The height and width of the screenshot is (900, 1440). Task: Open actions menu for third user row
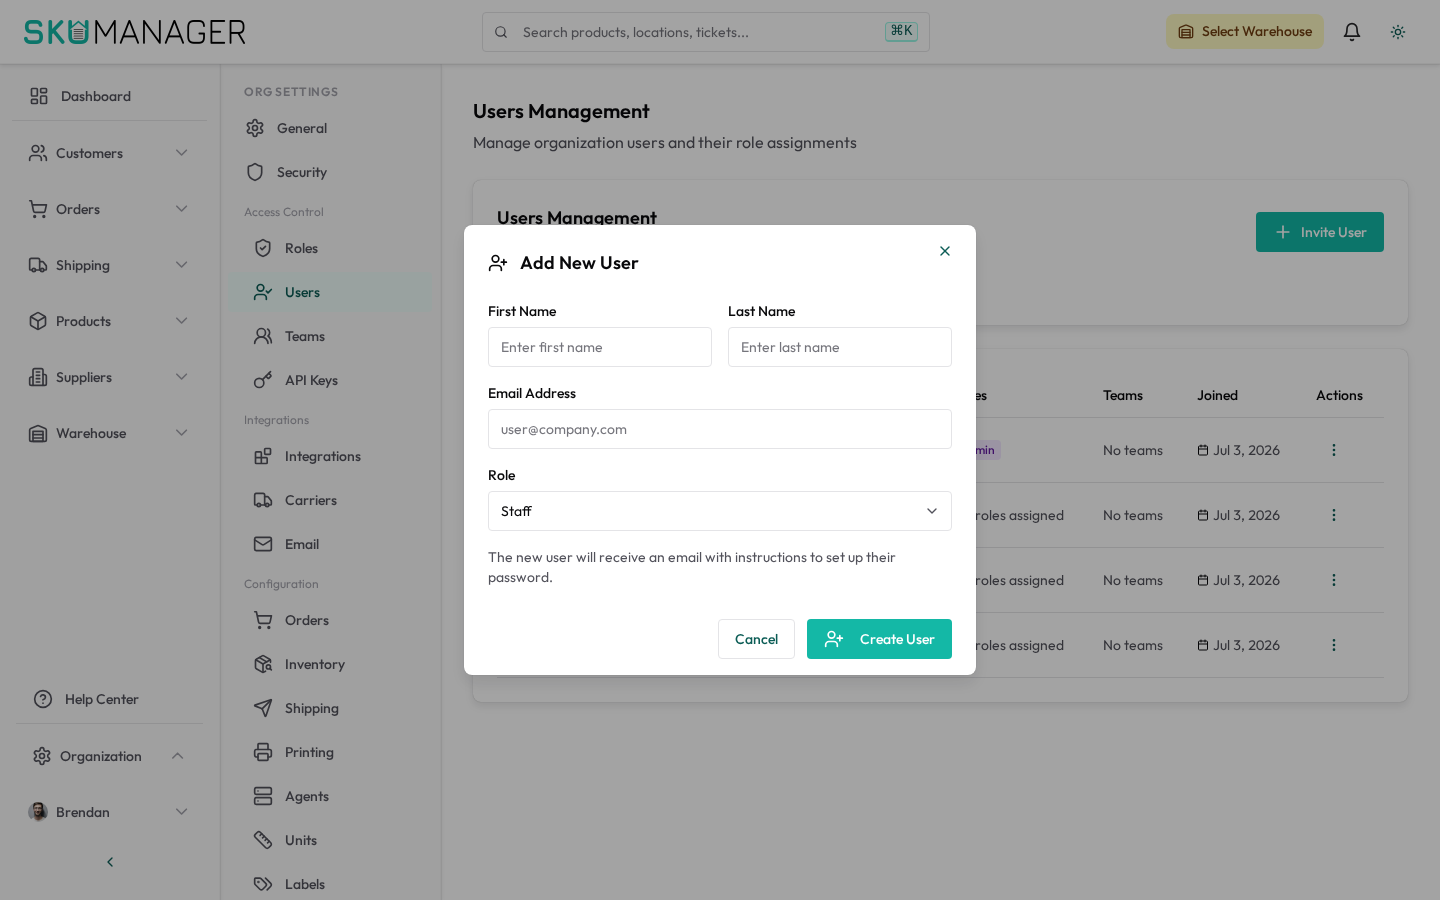[1334, 580]
